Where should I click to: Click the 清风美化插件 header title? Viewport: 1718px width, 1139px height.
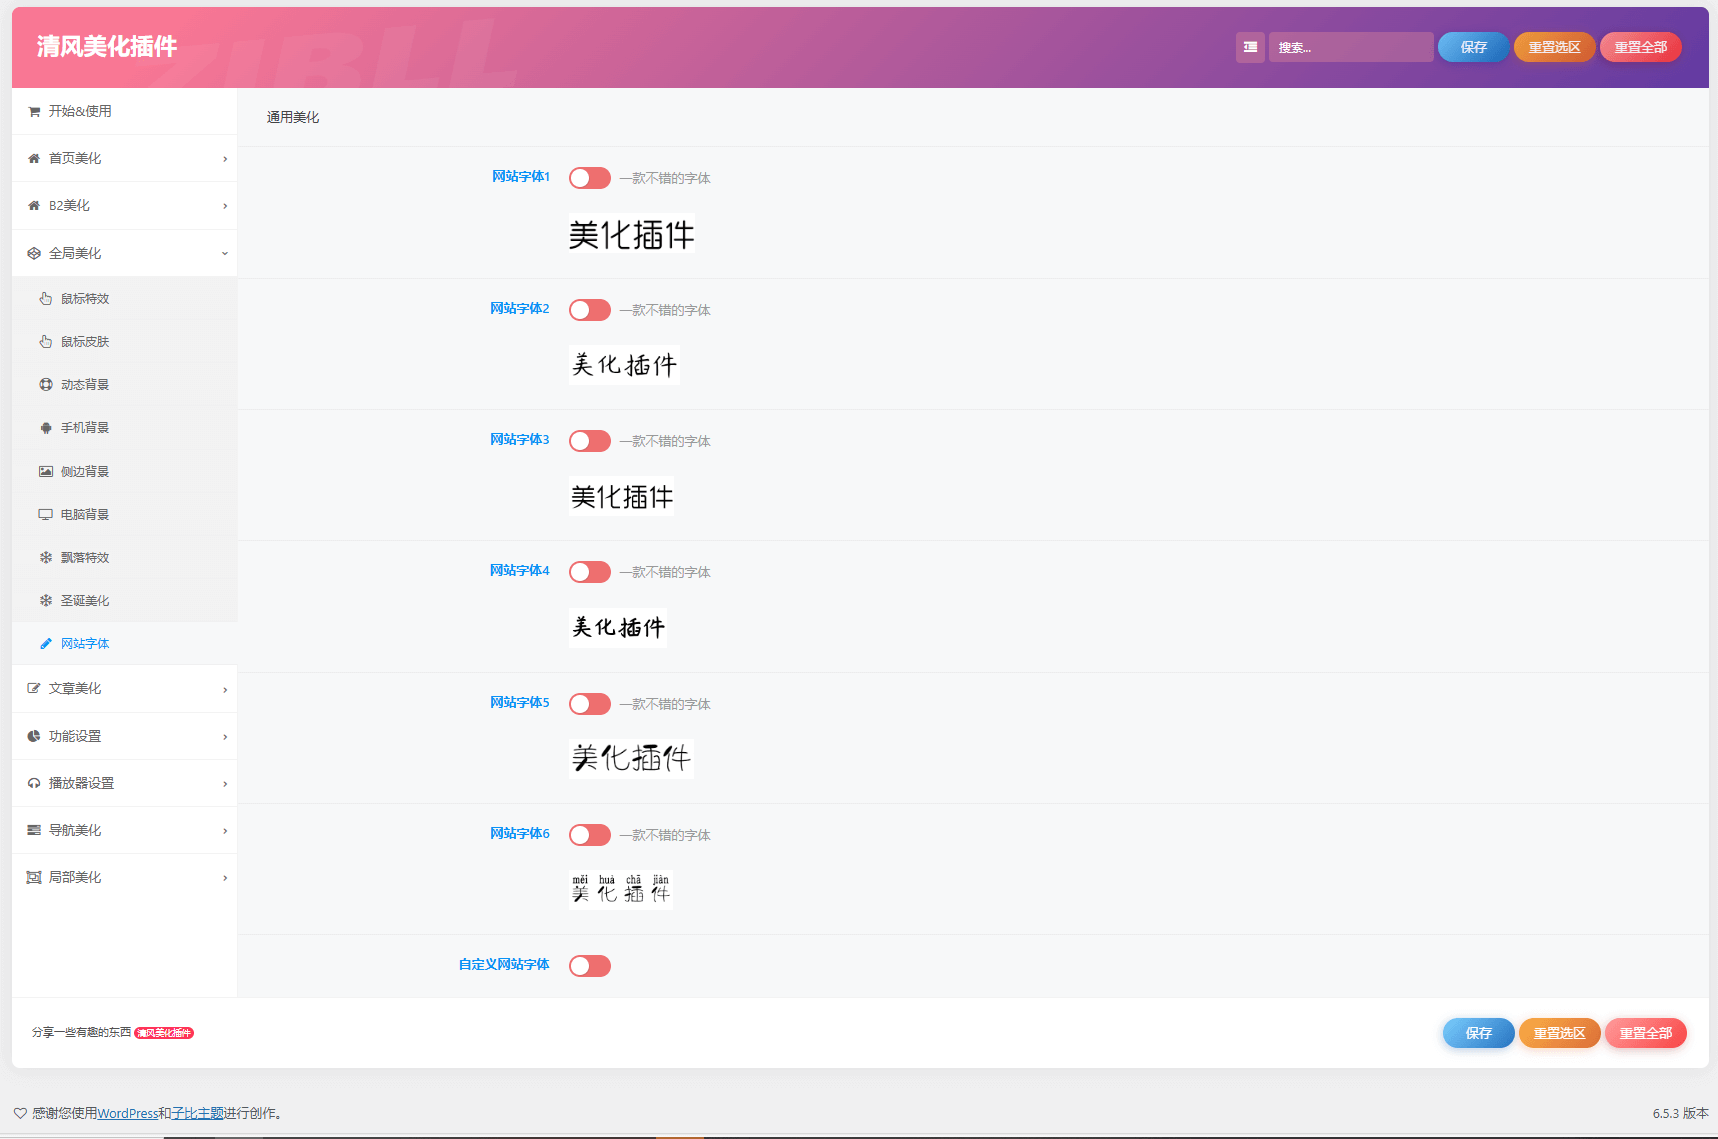pos(107,46)
